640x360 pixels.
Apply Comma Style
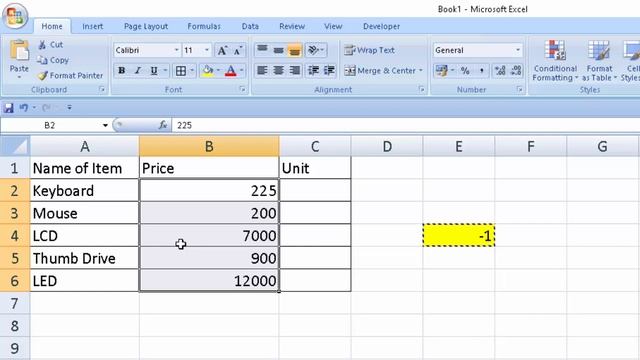pyautogui.click(x=482, y=71)
